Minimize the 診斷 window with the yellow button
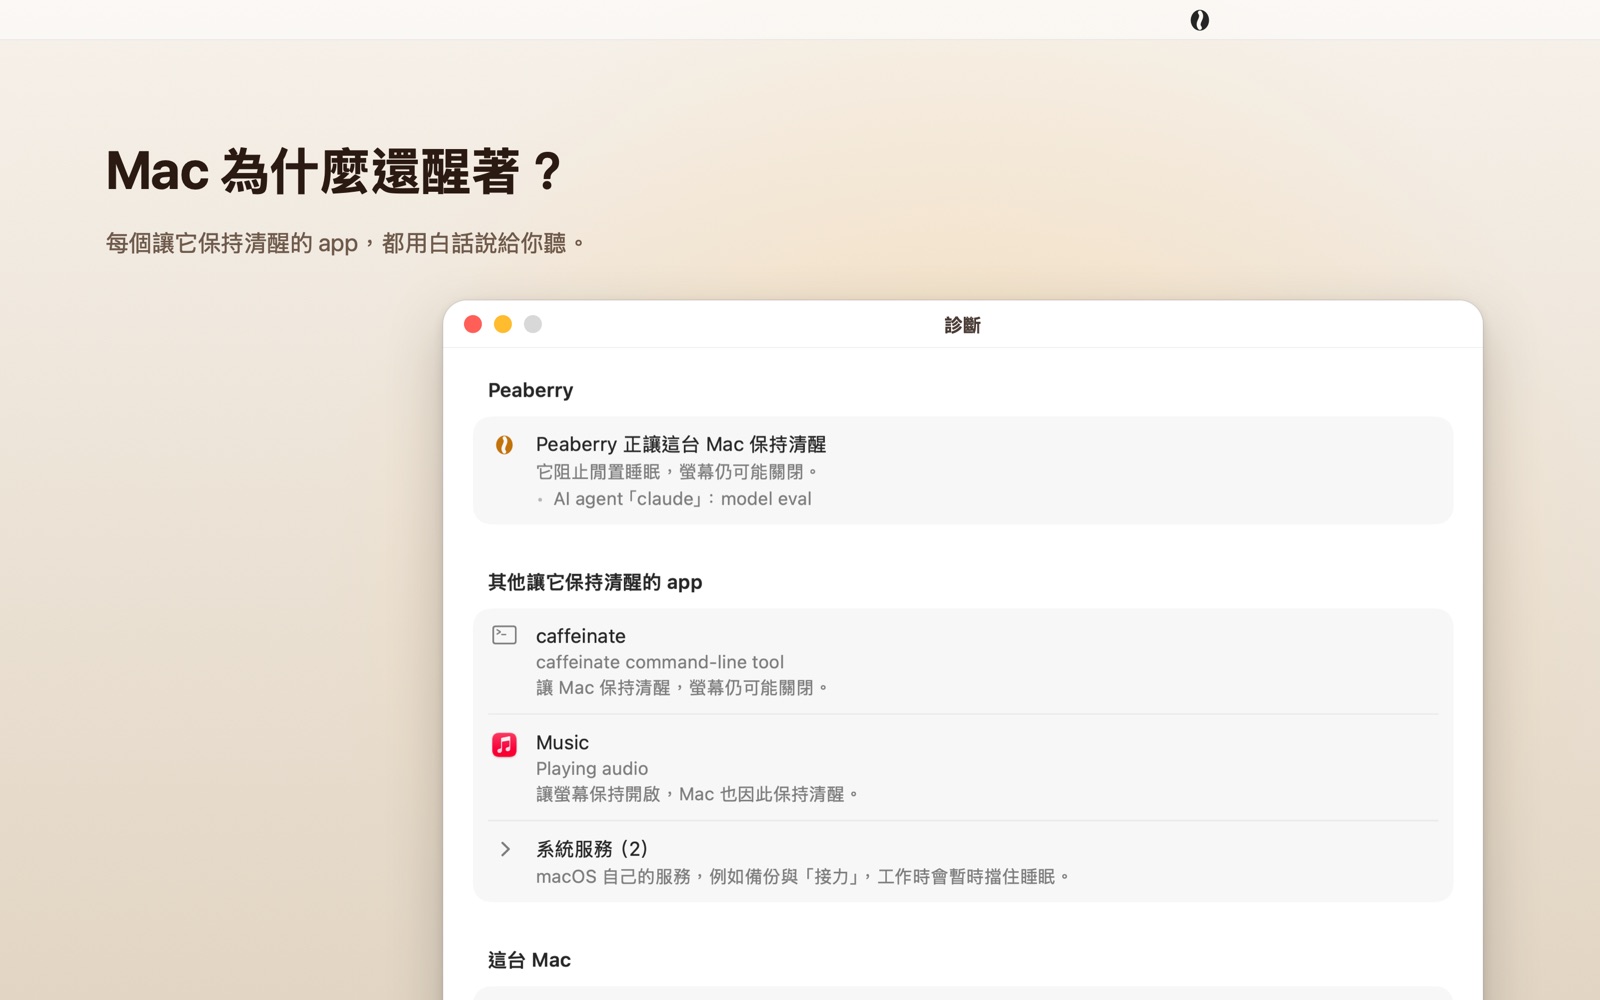1600x1000 pixels. point(503,324)
